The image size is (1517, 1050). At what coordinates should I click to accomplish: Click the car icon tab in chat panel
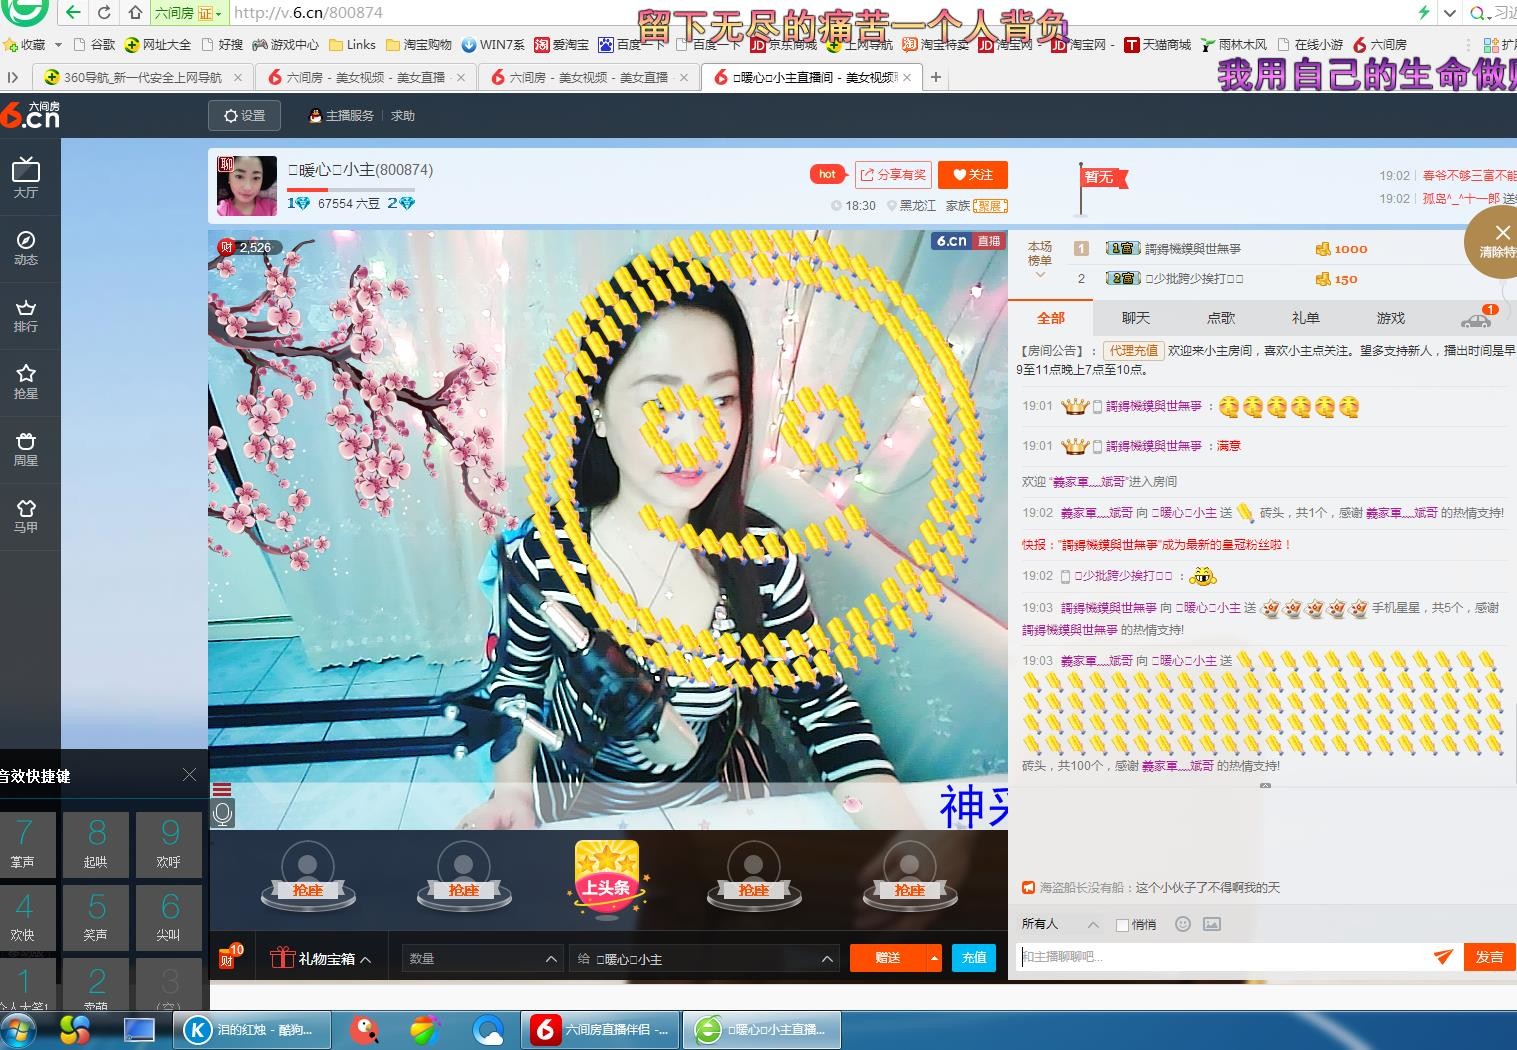(x=1476, y=319)
